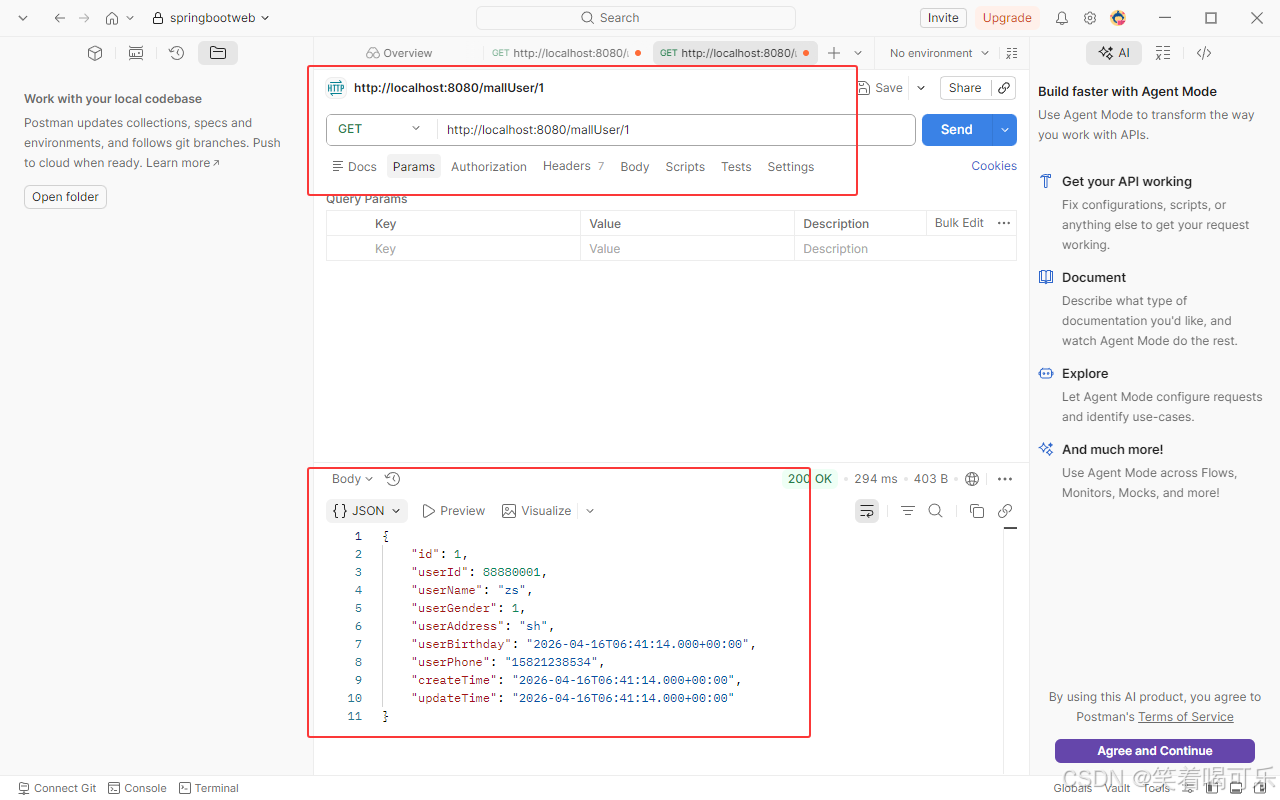
Task: Open Collections in the sidebar
Action: point(95,53)
